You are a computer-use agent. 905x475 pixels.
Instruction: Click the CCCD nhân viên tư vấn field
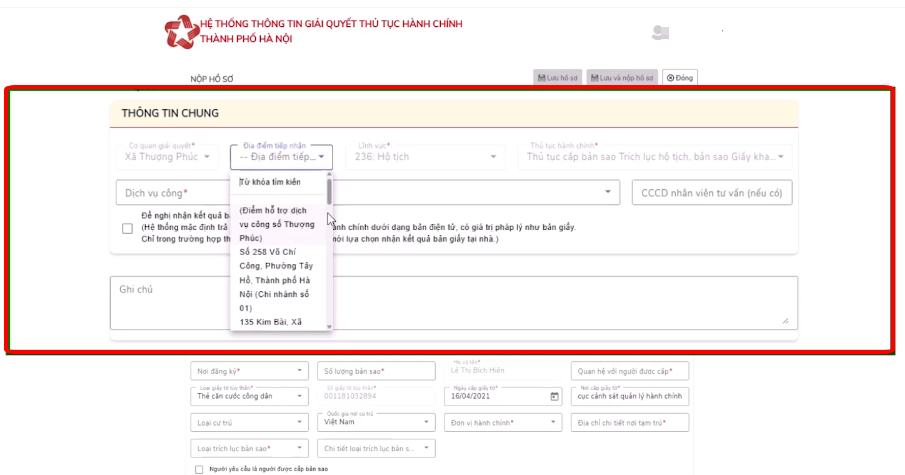(x=712, y=193)
